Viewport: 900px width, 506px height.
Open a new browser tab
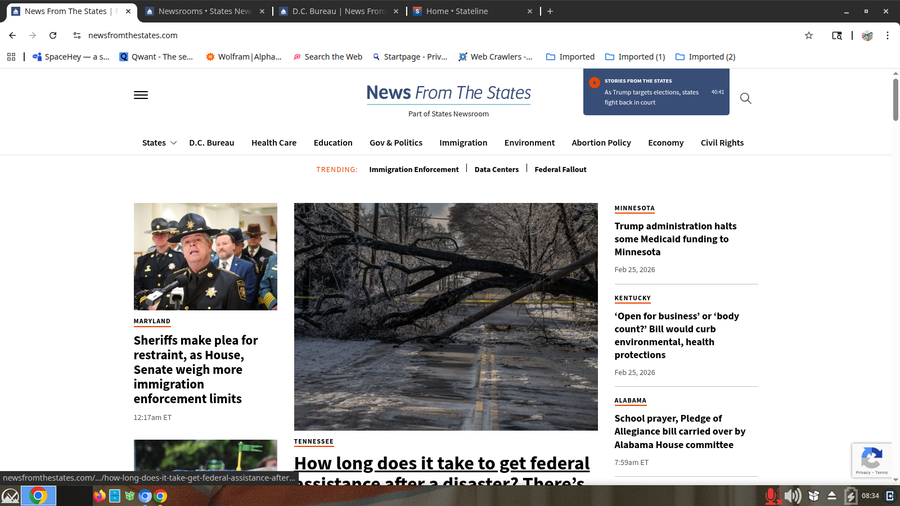click(550, 11)
